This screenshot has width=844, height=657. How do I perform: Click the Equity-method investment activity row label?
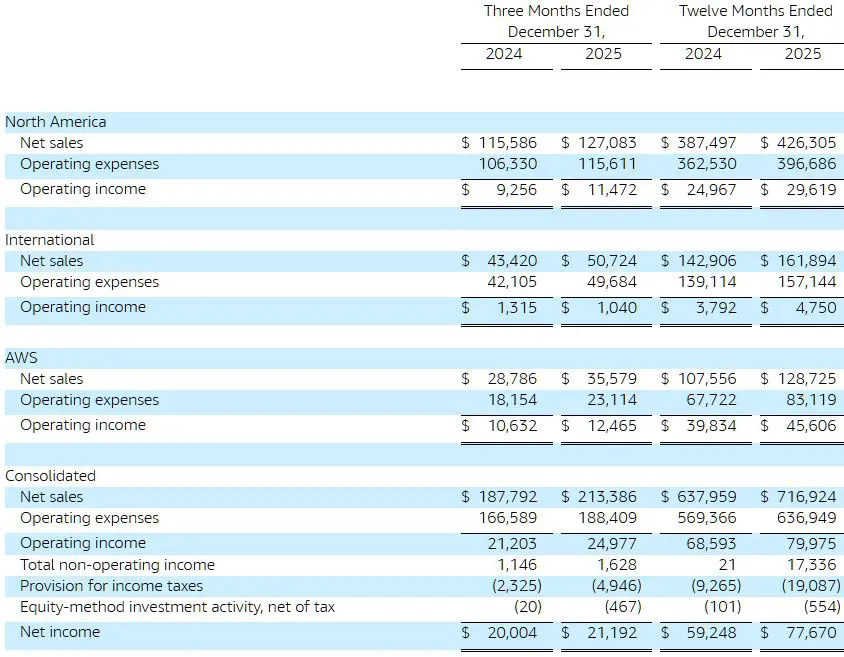[177, 607]
